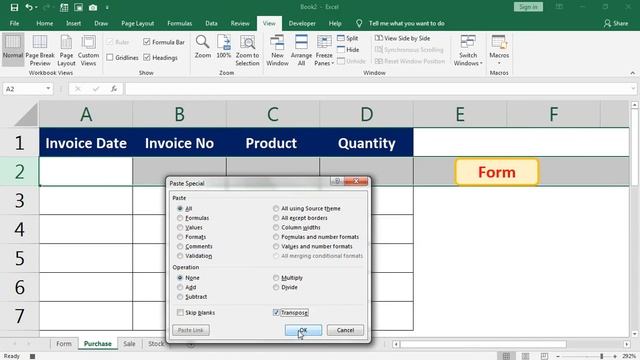The width and height of the screenshot is (640, 360).
Task: Open Custom Views dialog
Action: click(88, 51)
